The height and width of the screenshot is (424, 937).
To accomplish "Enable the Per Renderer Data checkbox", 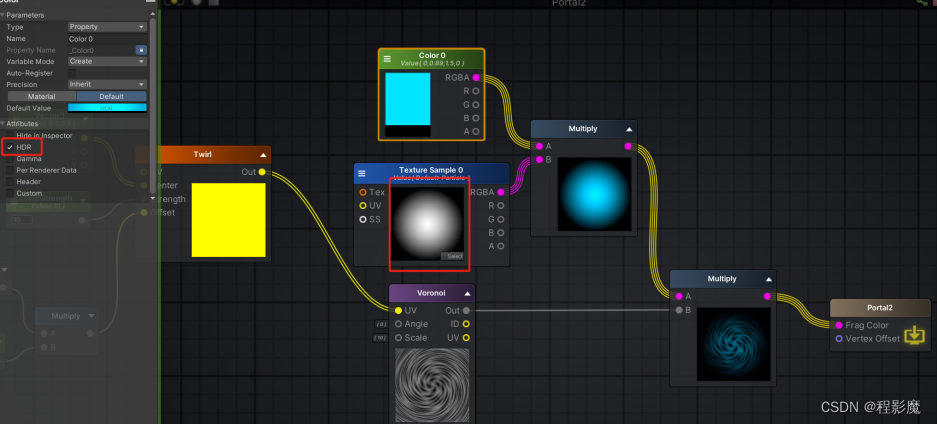I will tap(10, 170).
